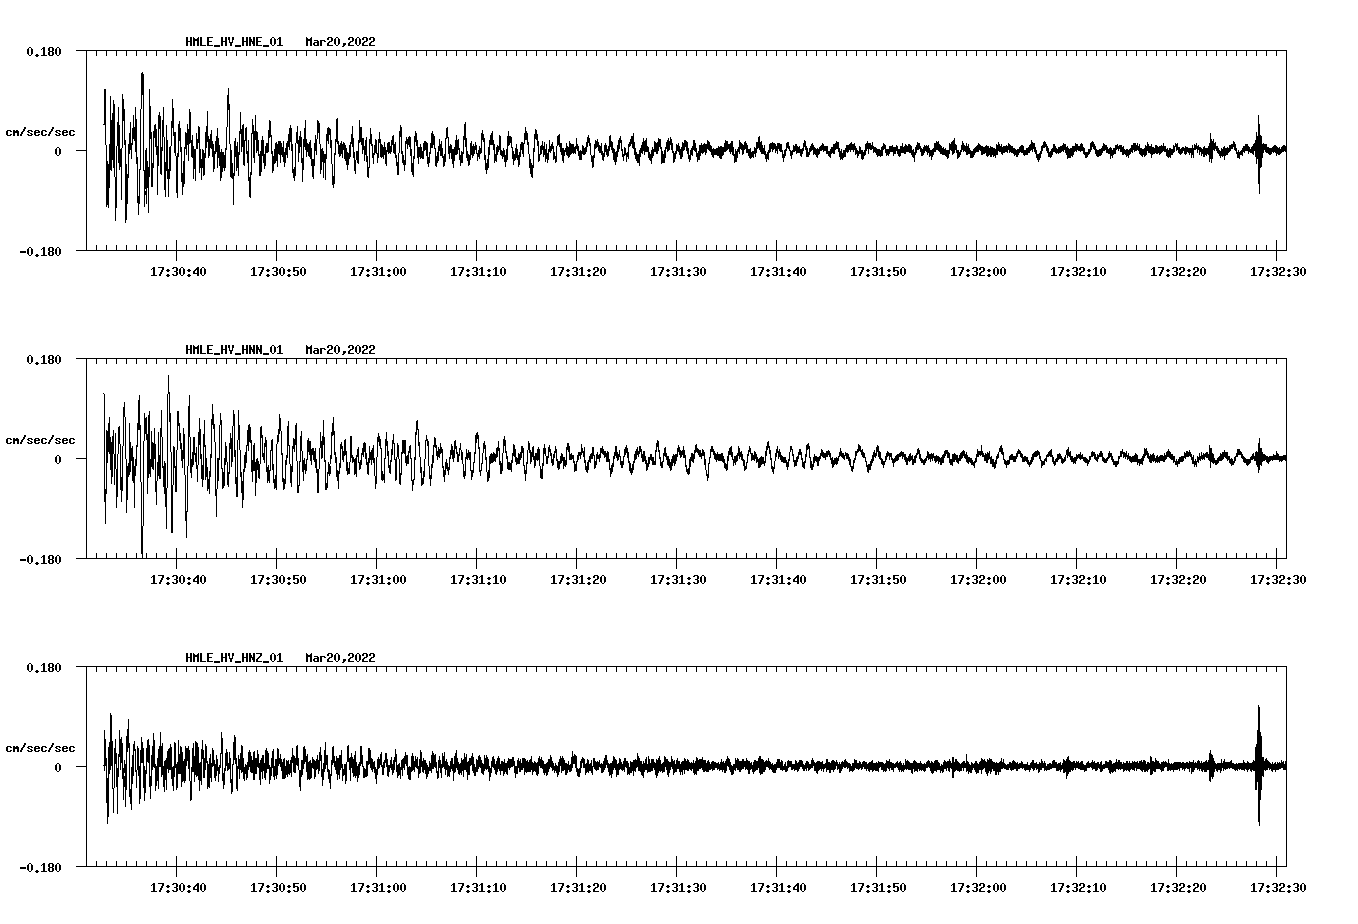Select 17:31:50 tick label under HNN plot
The height and width of the screenshot is (924, 1358).
(x=878, y=579)
